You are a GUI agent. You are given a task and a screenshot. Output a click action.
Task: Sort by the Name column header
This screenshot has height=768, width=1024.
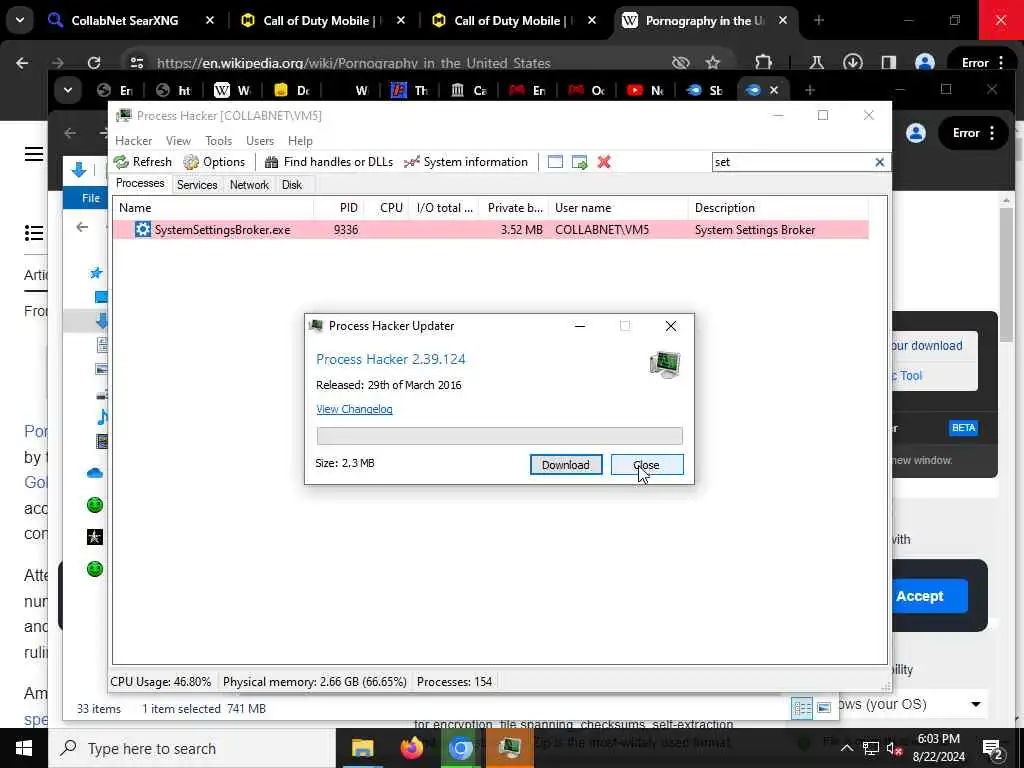pos(213,208)
